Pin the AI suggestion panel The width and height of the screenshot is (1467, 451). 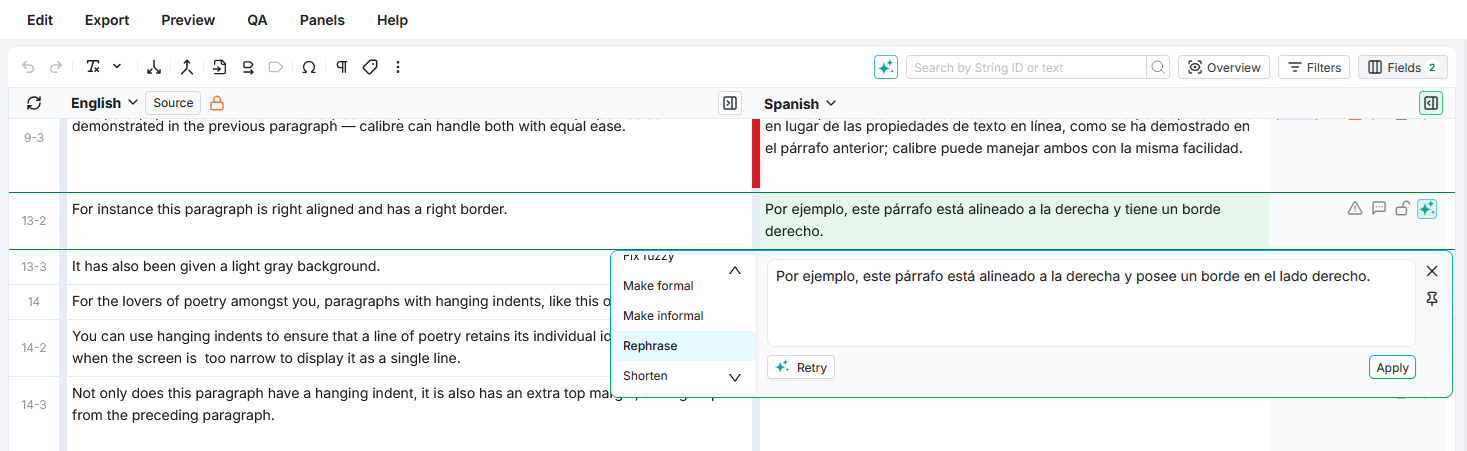coord(1432,299)
